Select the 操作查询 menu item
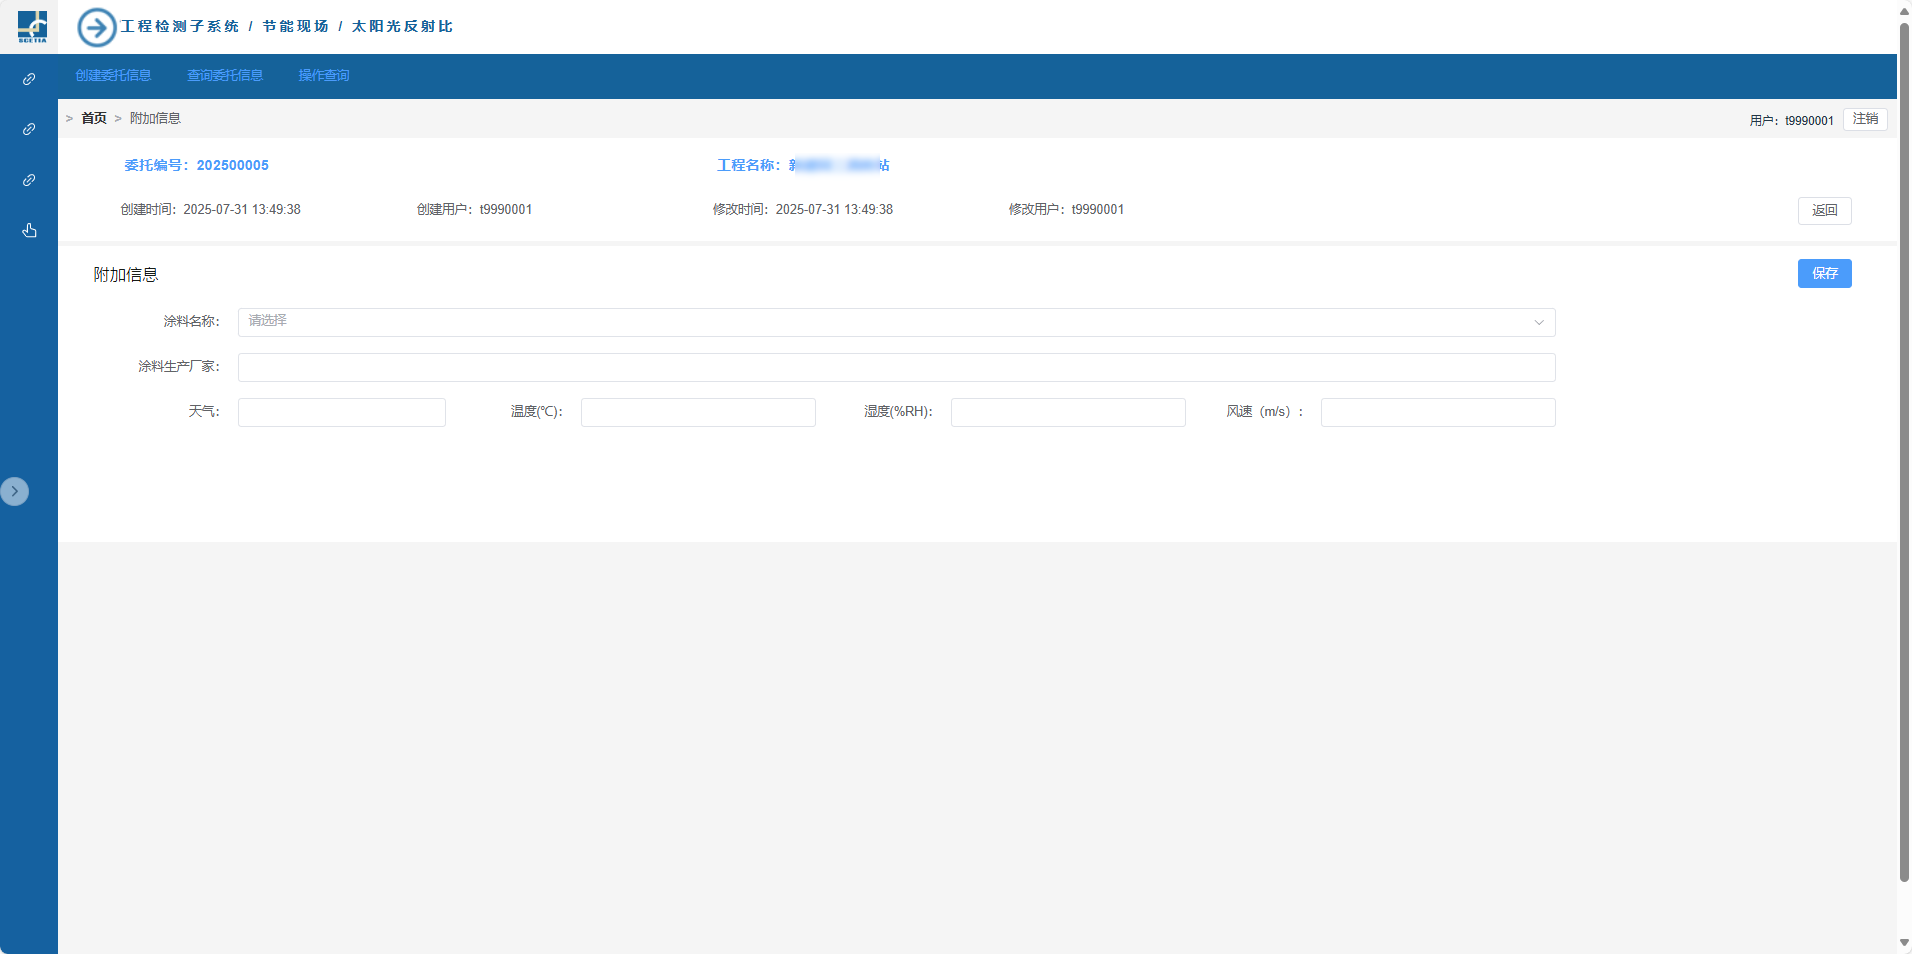The image size is (1912, 954). pos(324,76)
